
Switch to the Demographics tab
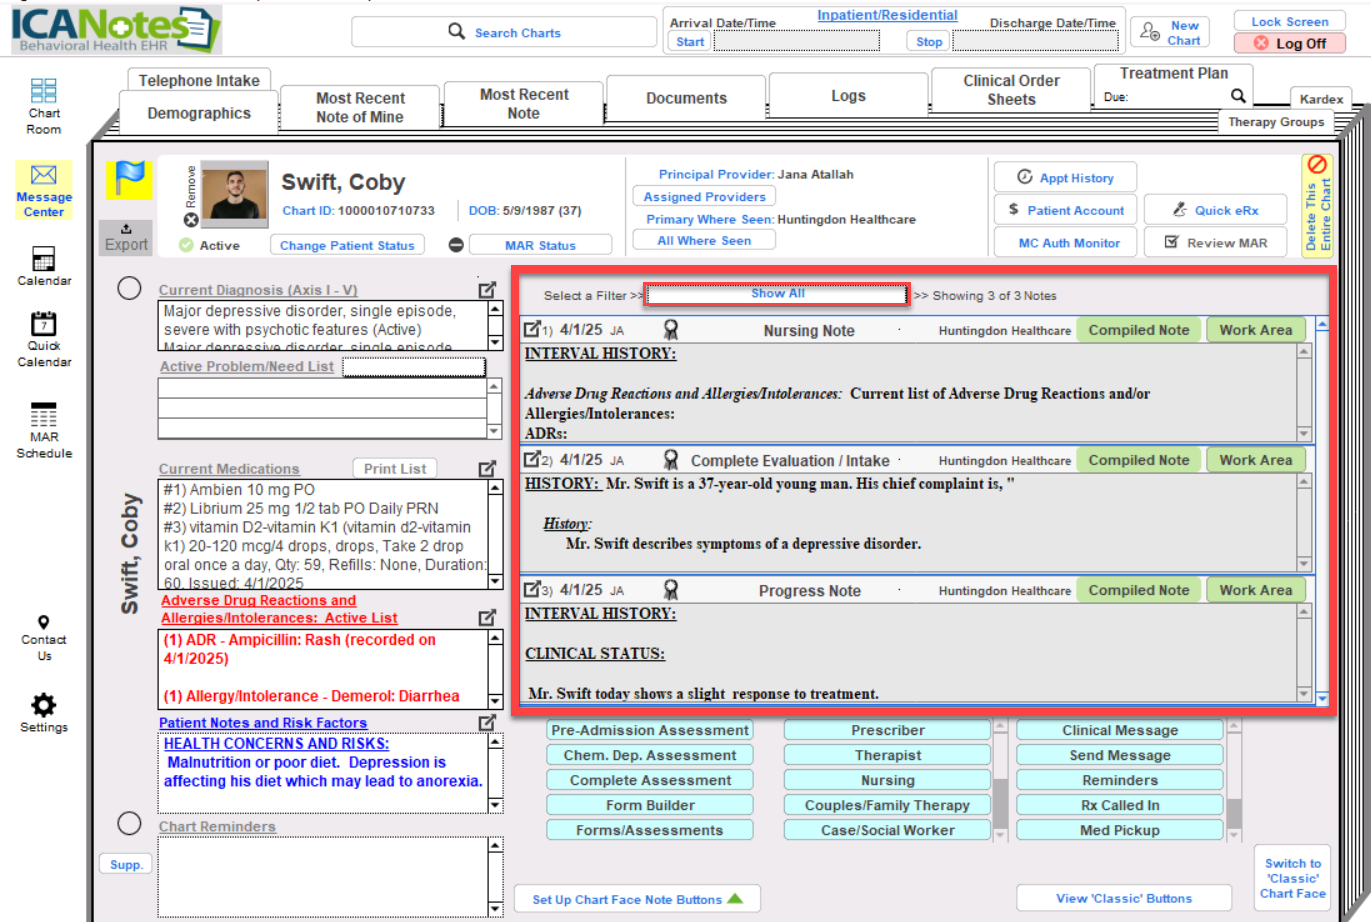coord(199,113)
